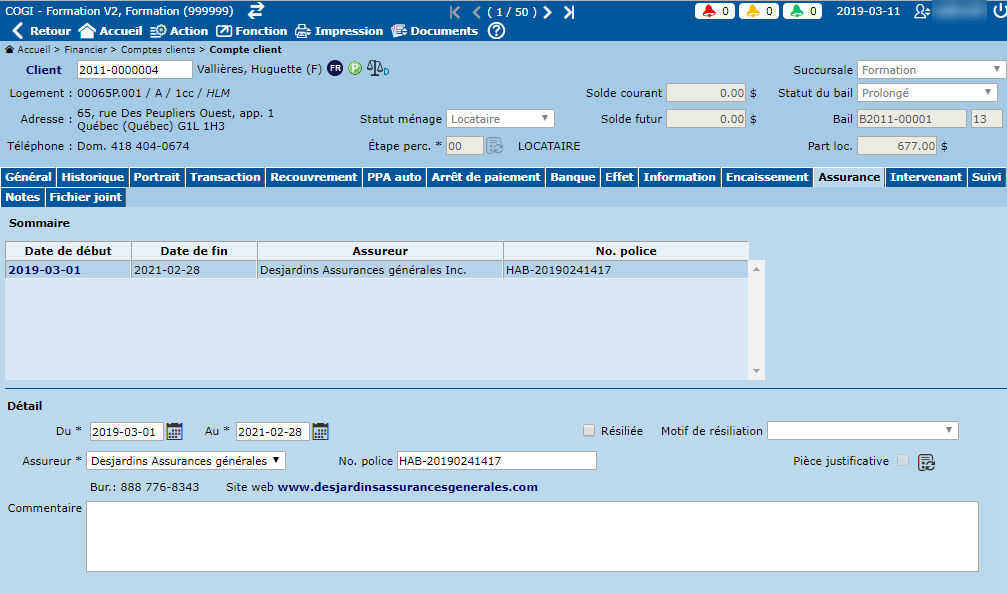The width and height of the screenshot is (1007, 594).
Task: Open the Assureur dropdown
Action: click(185, 461)
